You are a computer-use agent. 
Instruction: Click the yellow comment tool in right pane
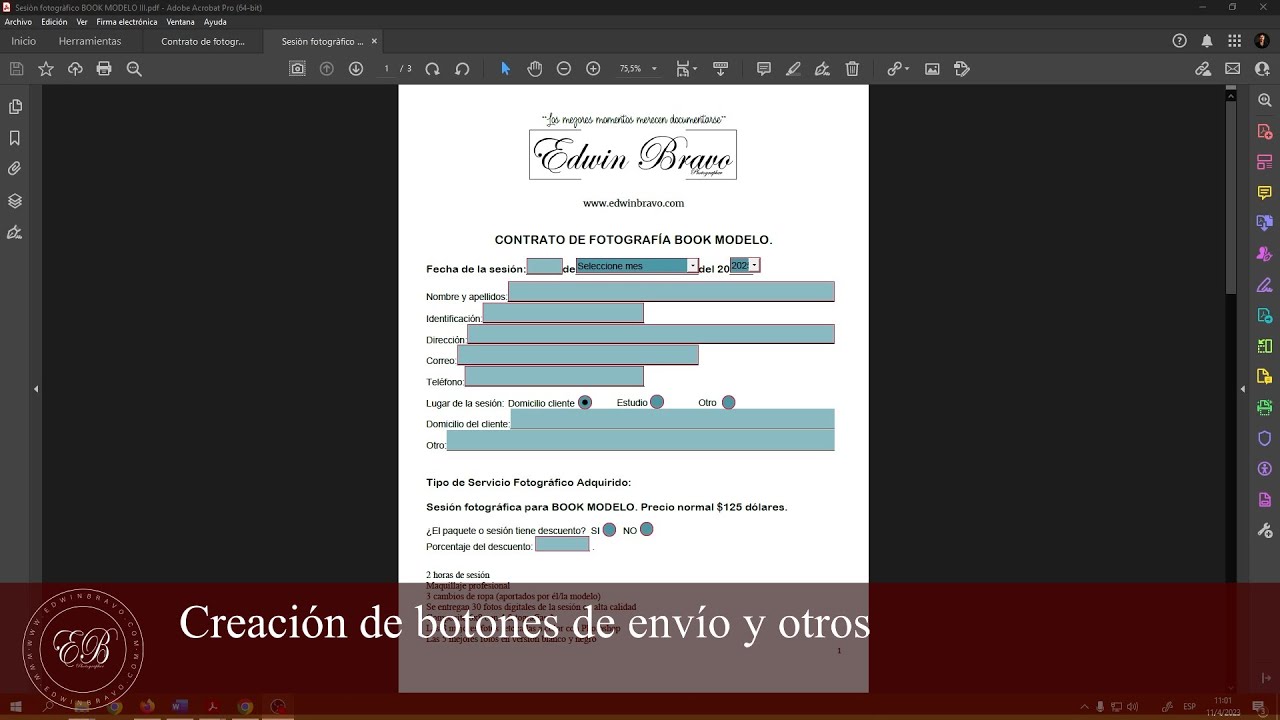click(x=1264, y=192)
